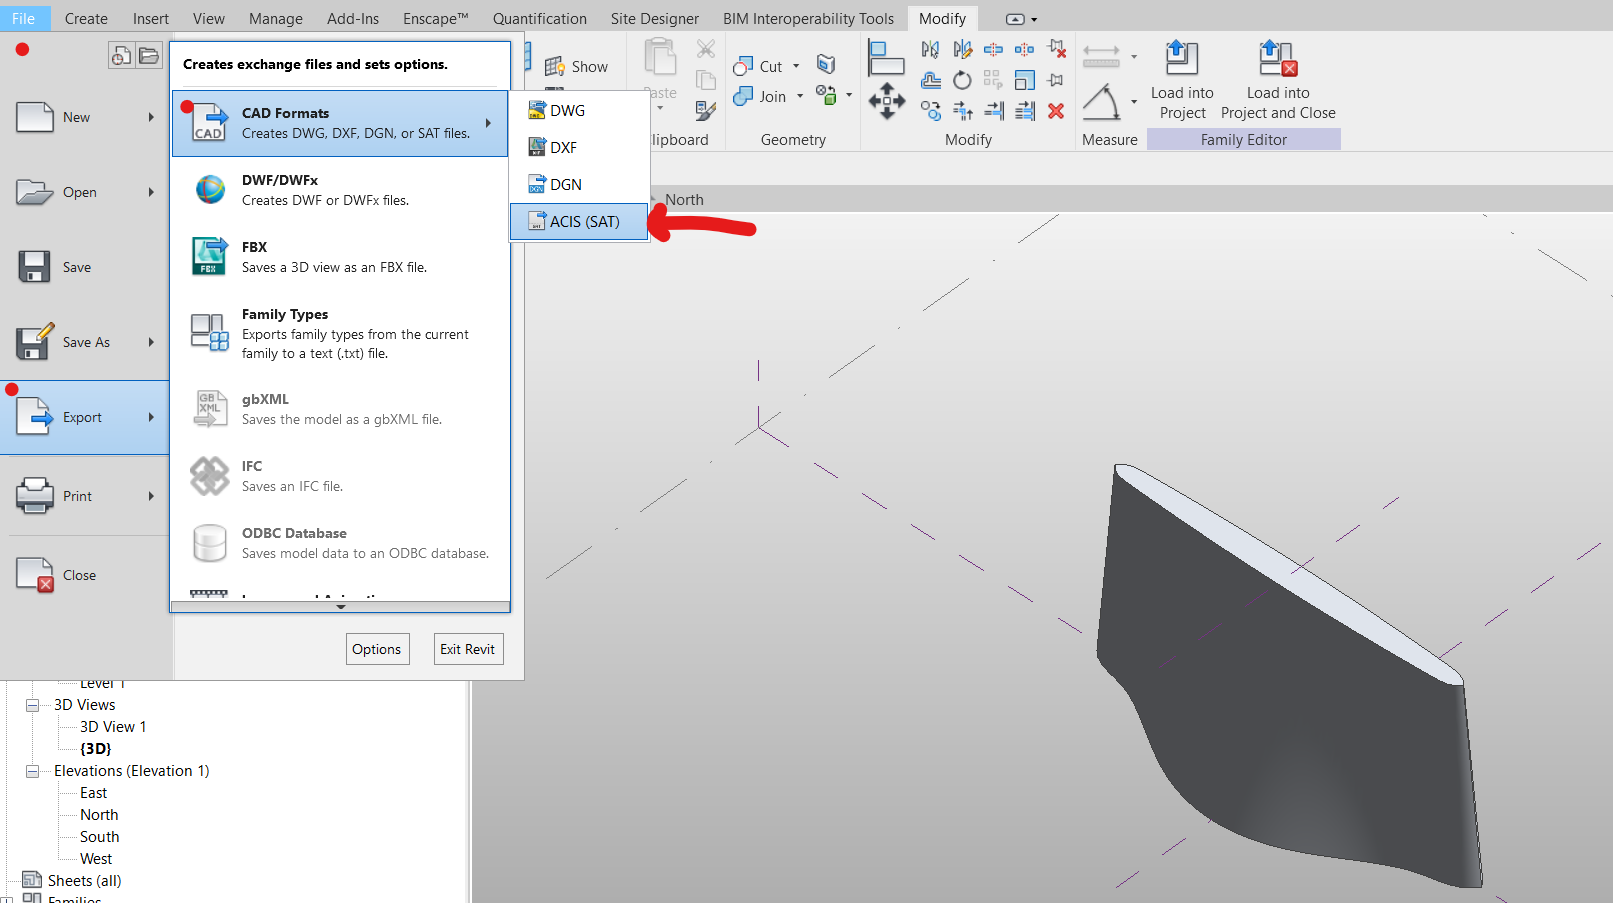Open the North elevation view
This screenshot has width=1613, height=903.
point(98,814)
